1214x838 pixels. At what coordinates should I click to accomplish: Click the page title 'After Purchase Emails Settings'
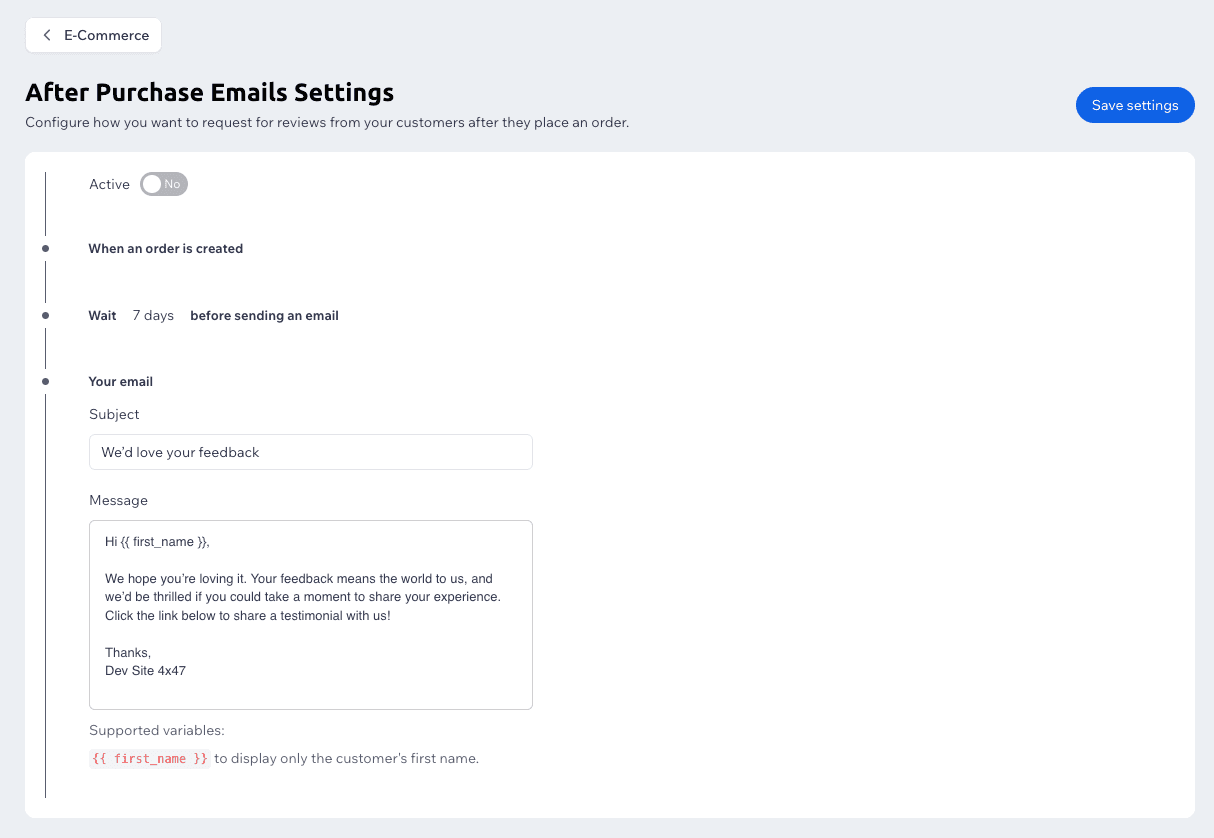(209, 92)
